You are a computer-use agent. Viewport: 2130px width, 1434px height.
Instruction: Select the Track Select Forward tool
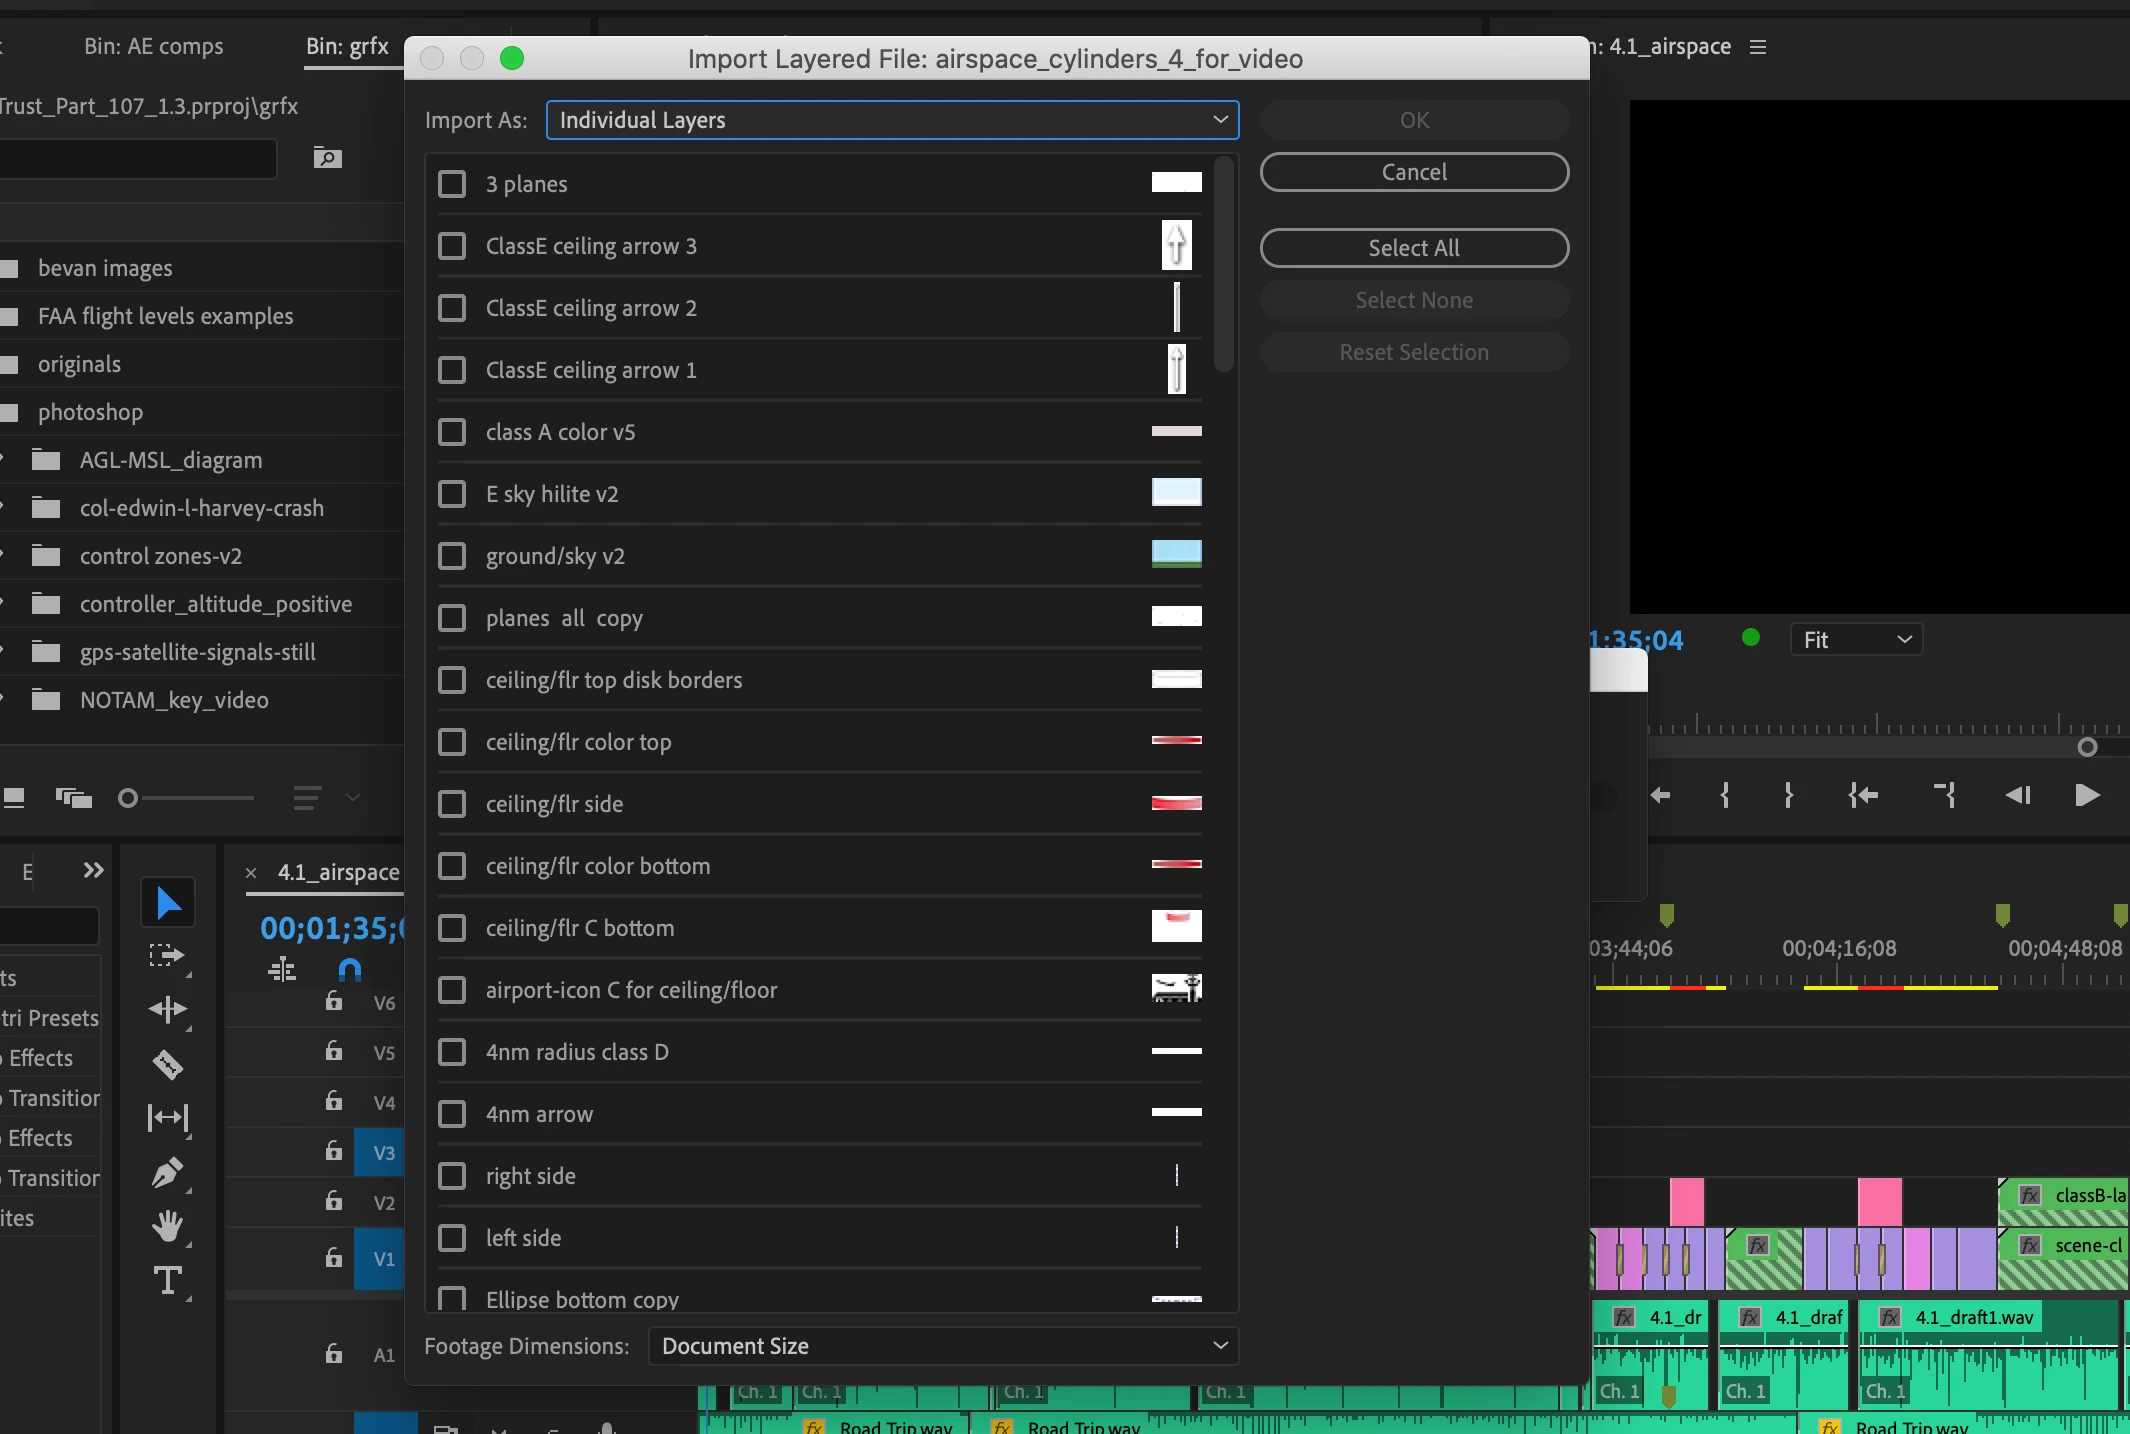point(167,956)
